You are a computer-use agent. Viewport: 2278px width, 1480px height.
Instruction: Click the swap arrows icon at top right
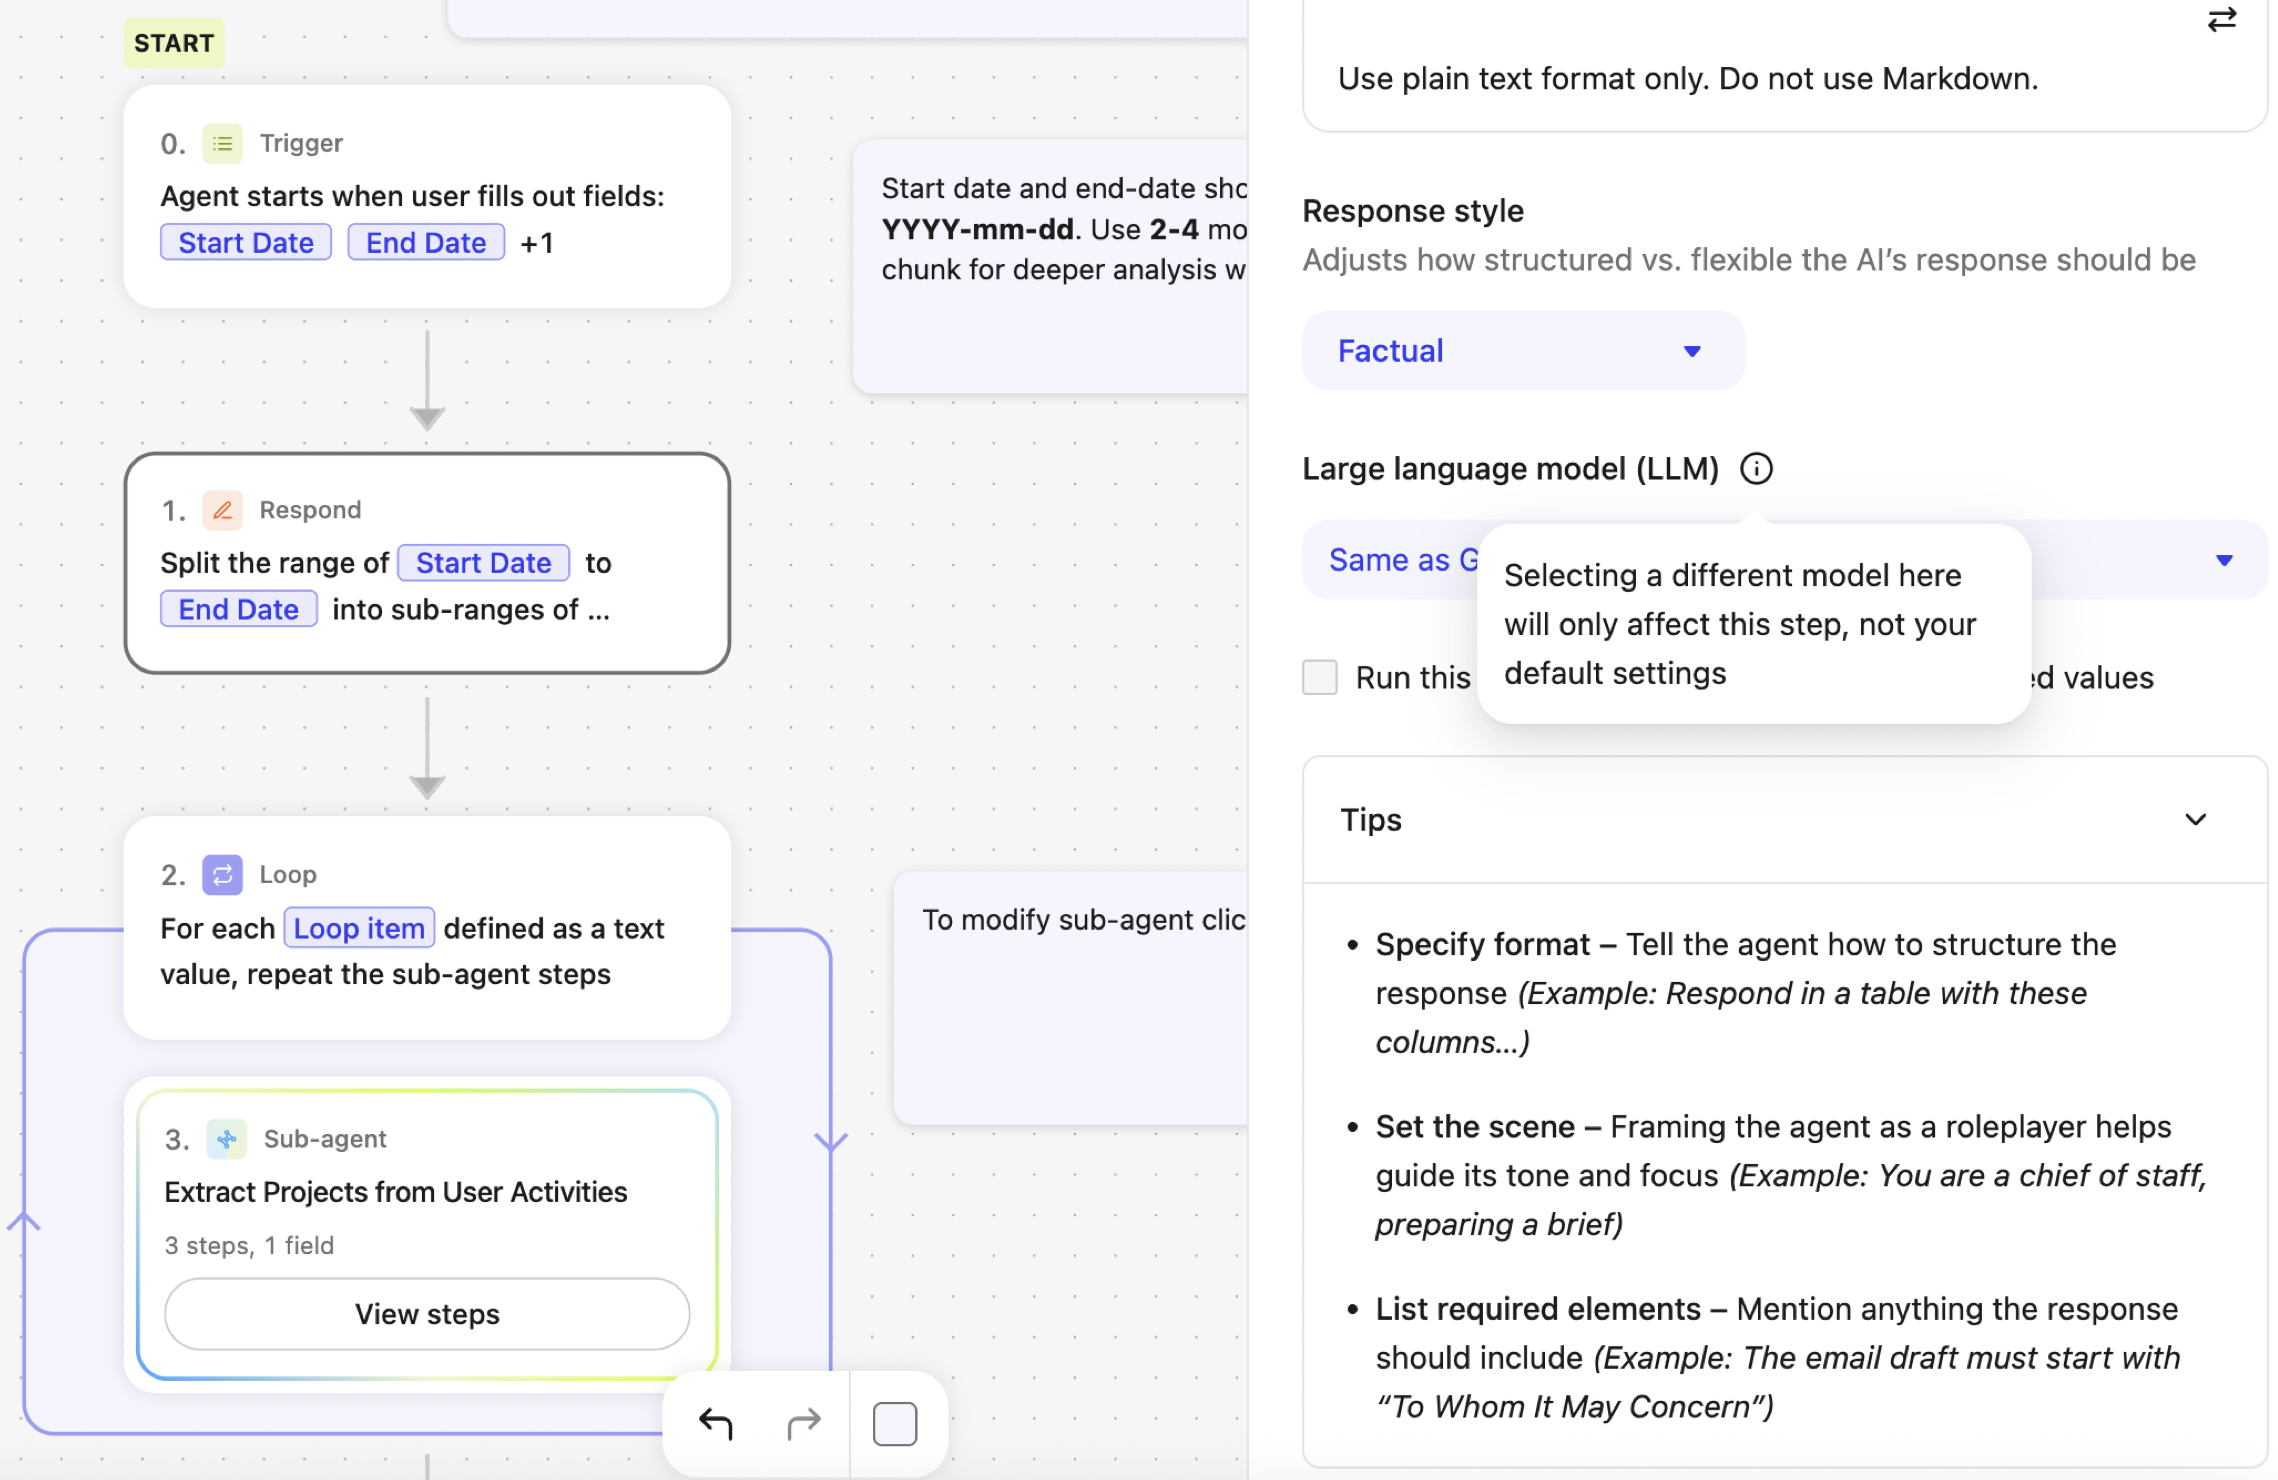point(2221,20)
